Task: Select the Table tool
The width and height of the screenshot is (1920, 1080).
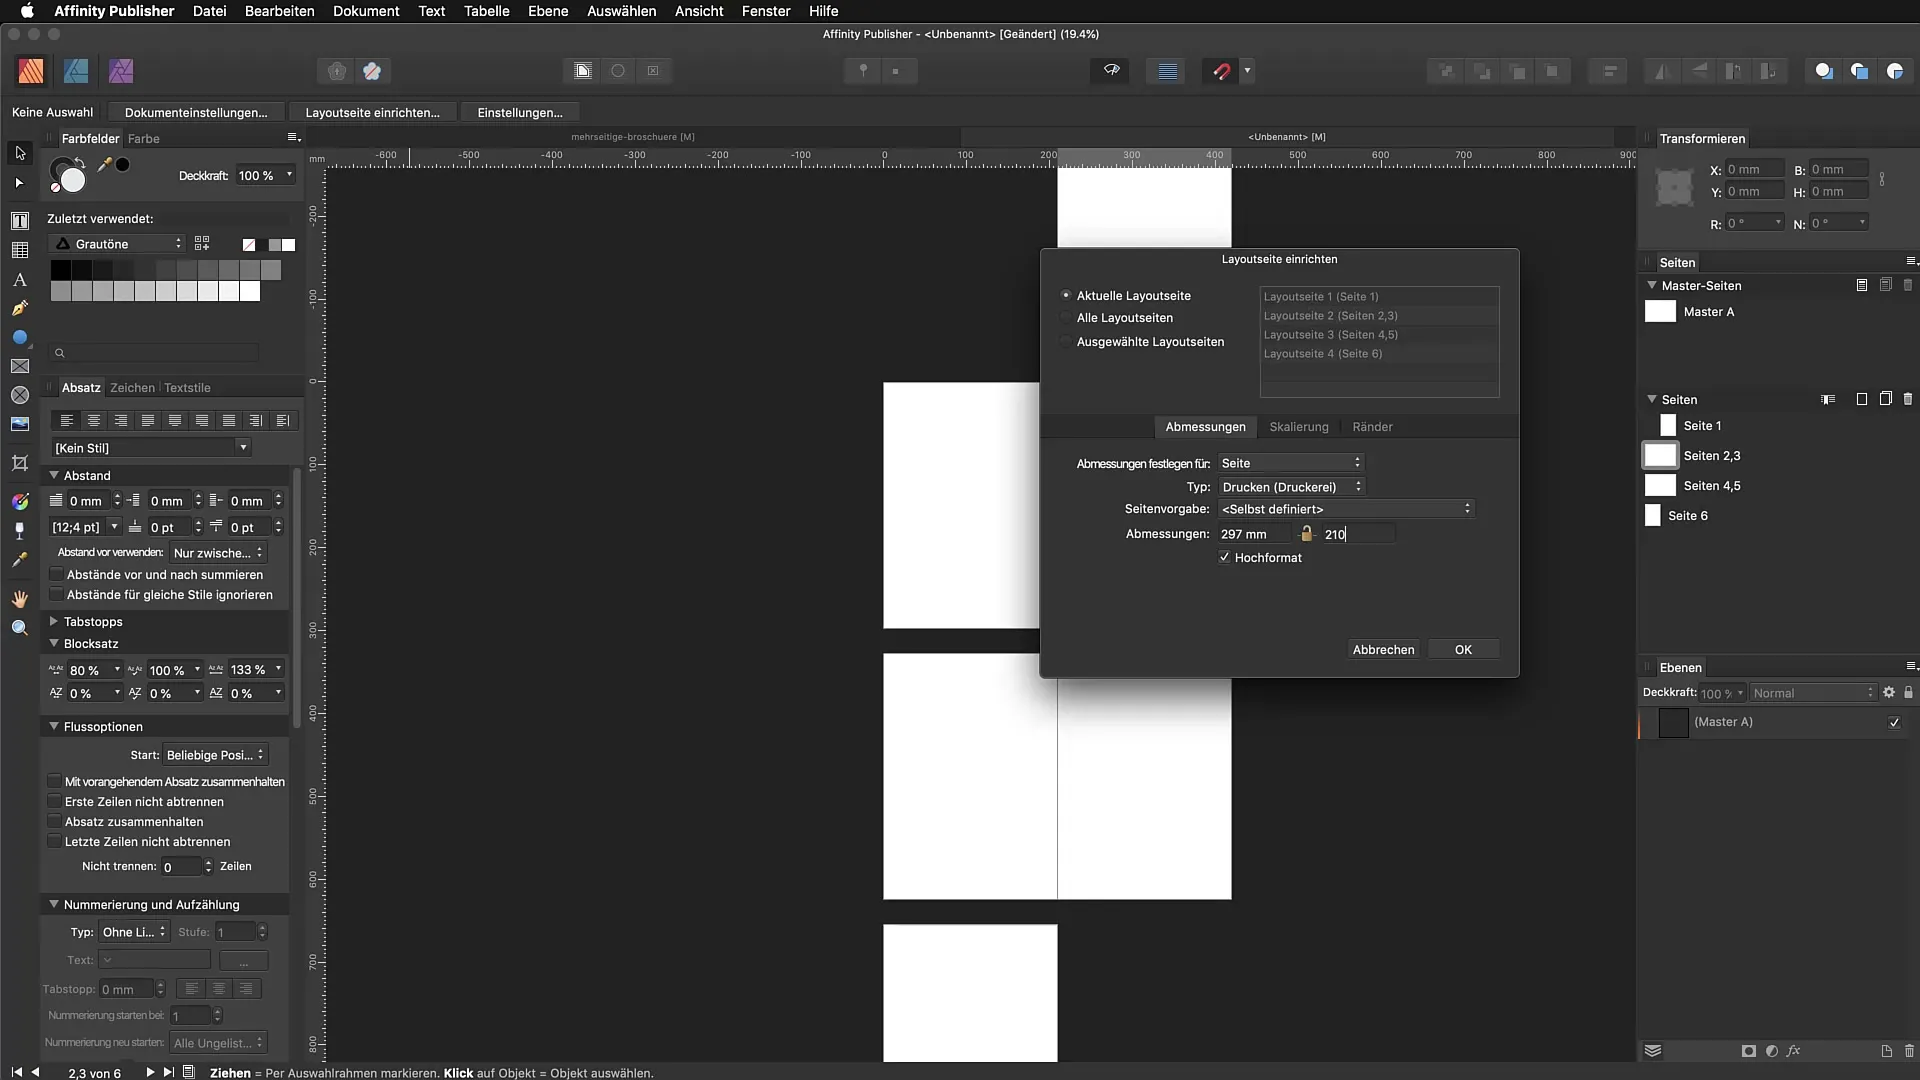Action: pyautogui.click(x=19, y=250)
